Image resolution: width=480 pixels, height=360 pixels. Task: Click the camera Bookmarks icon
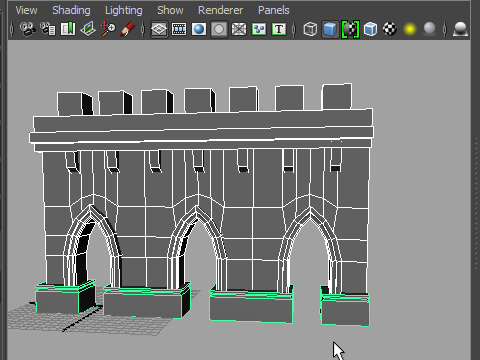pyautogui.click(x=68, y=29)
